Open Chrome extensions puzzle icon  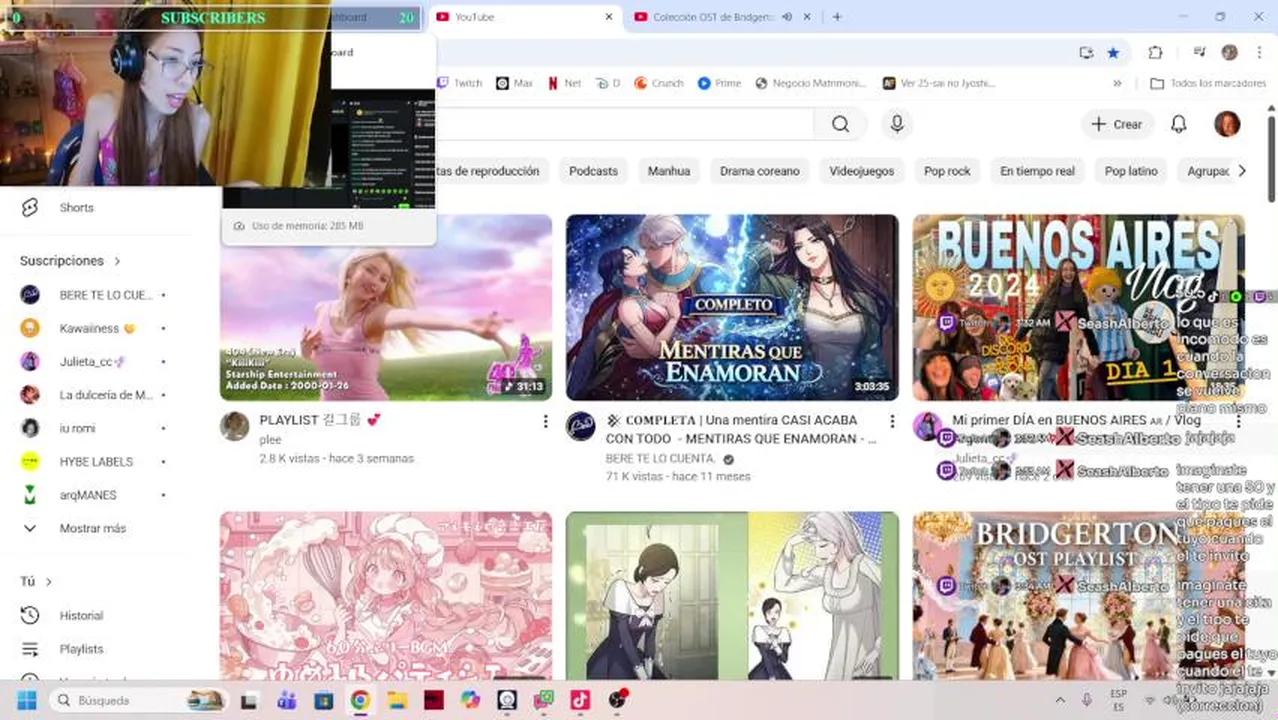1155,53
